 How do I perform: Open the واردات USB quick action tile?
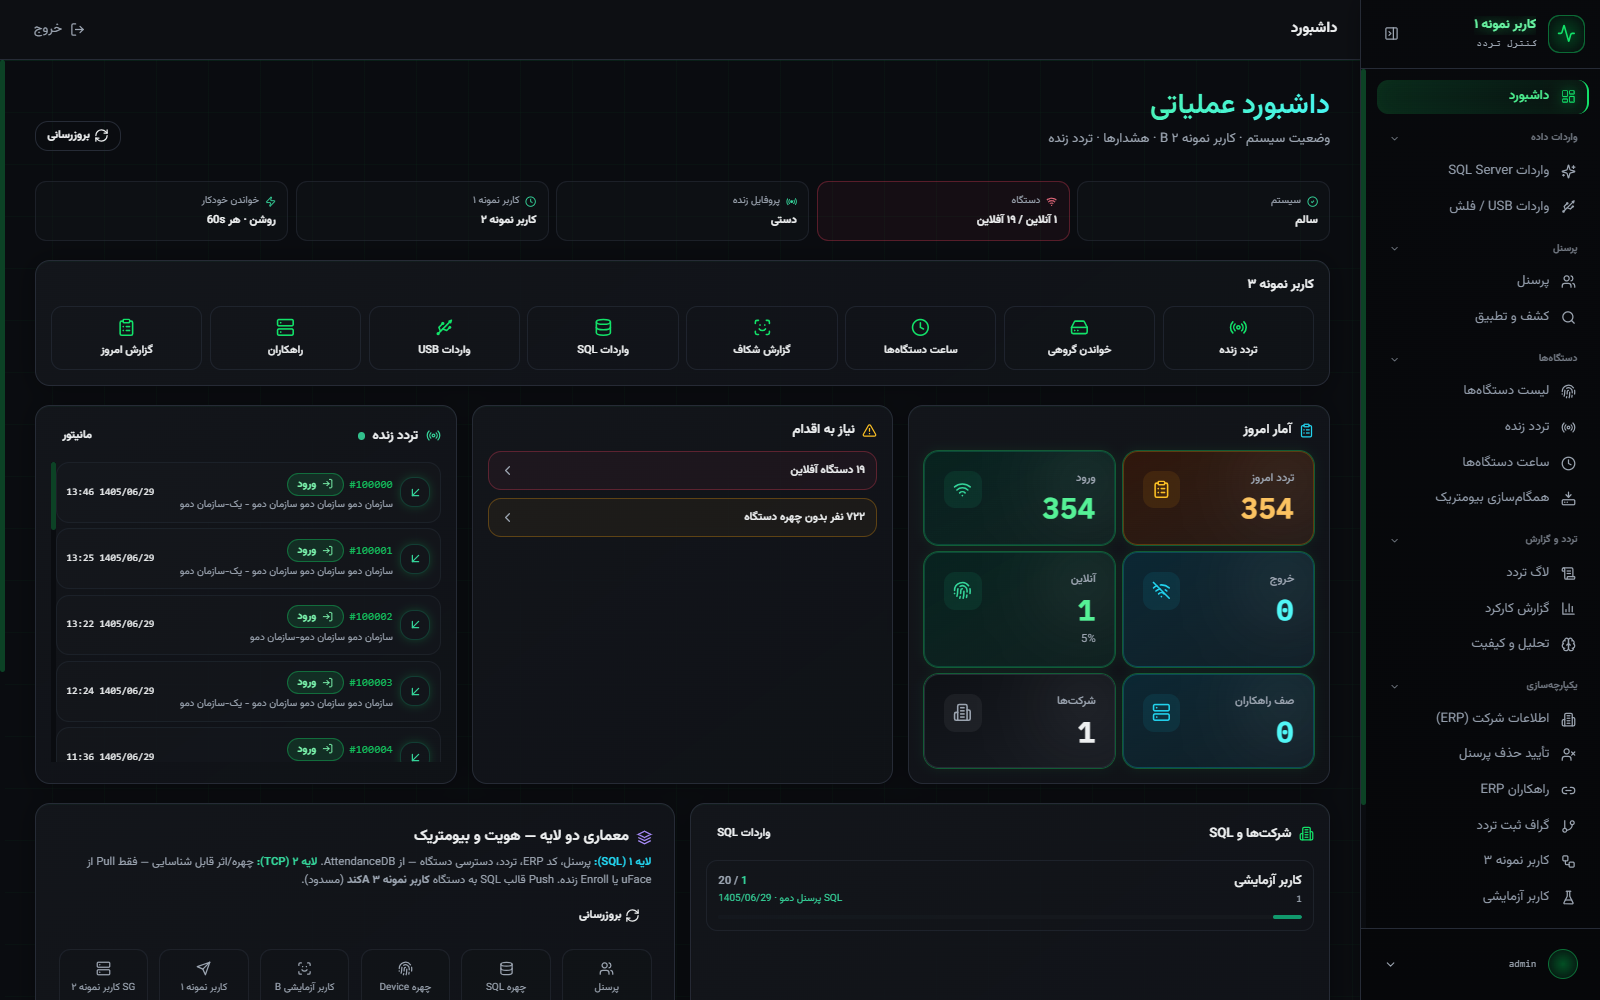pos(444,338)
